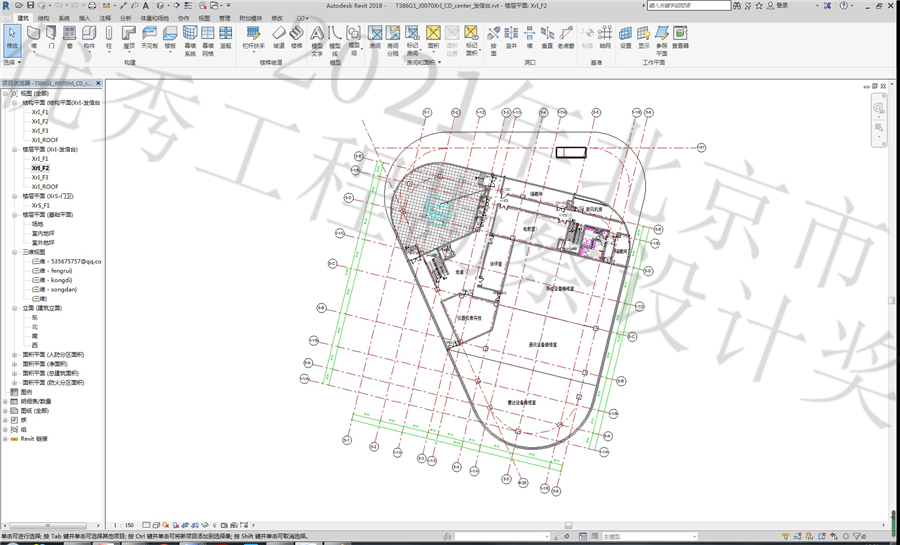Click Set work plane (设置) tool

[626, 37]
